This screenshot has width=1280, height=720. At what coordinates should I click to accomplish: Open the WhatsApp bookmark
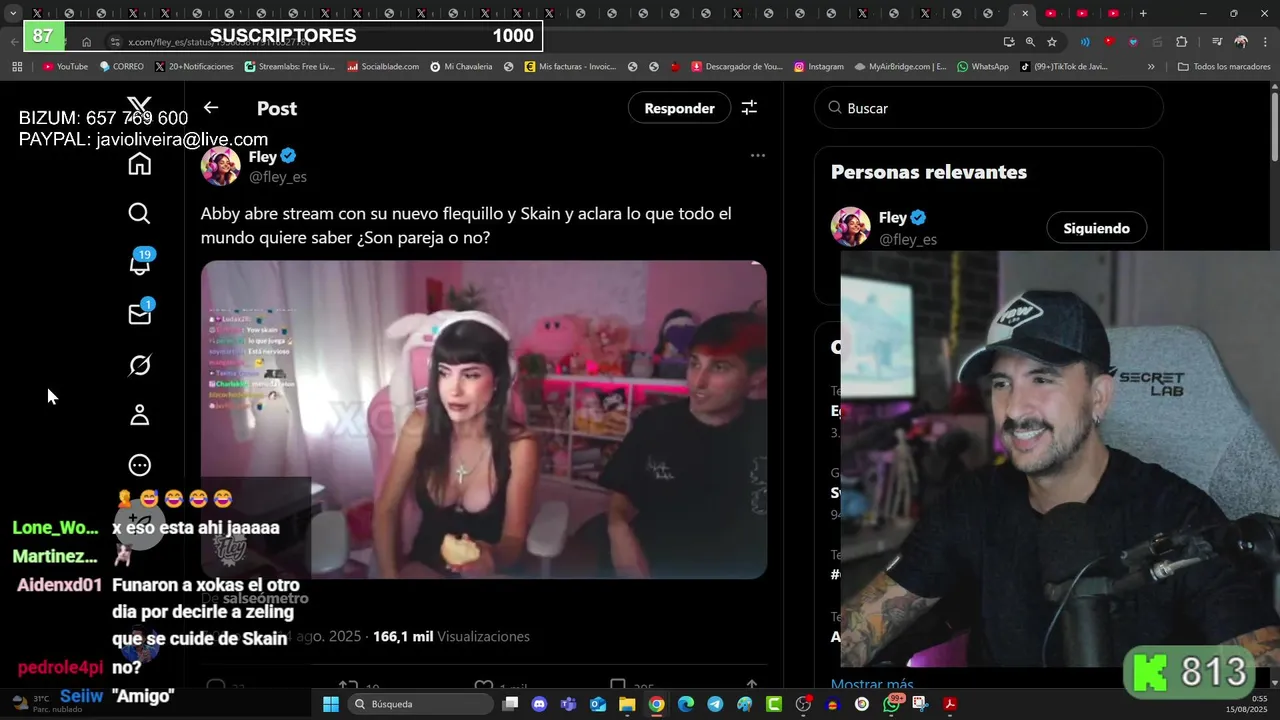pyautogui.click(x=983, y=66)
